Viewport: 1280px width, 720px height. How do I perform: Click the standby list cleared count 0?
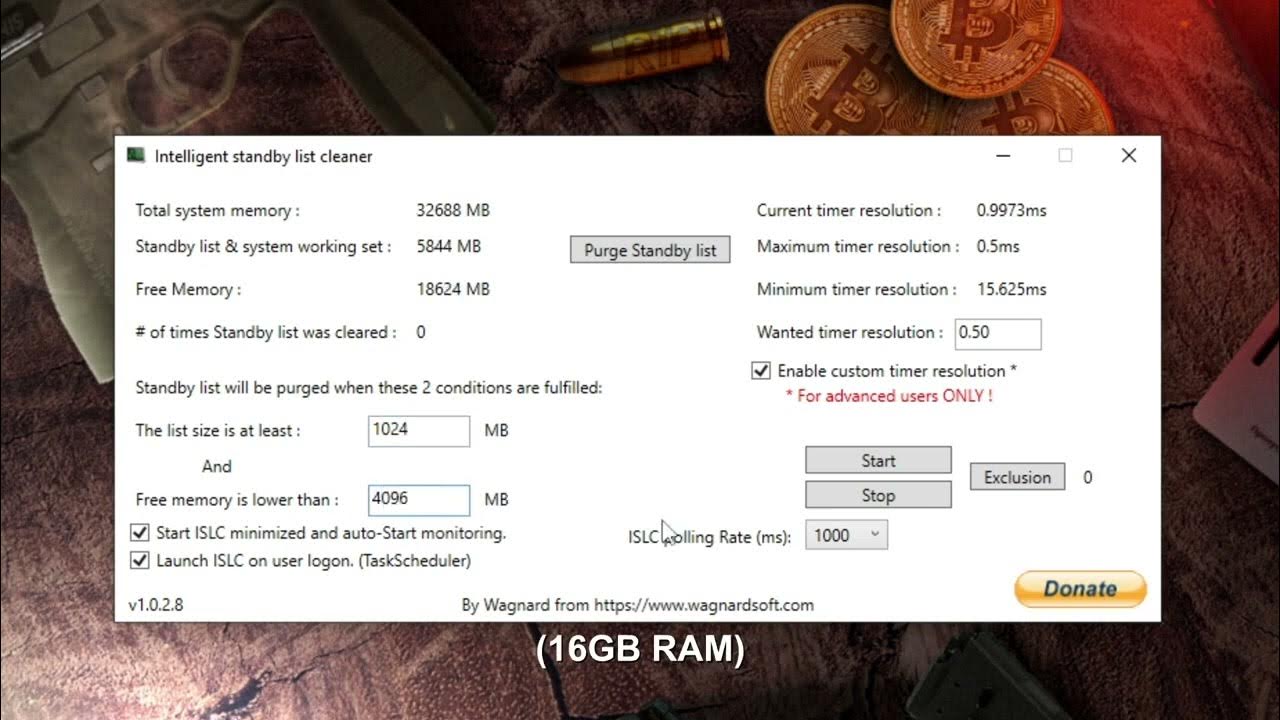click(x=420, y=332)
